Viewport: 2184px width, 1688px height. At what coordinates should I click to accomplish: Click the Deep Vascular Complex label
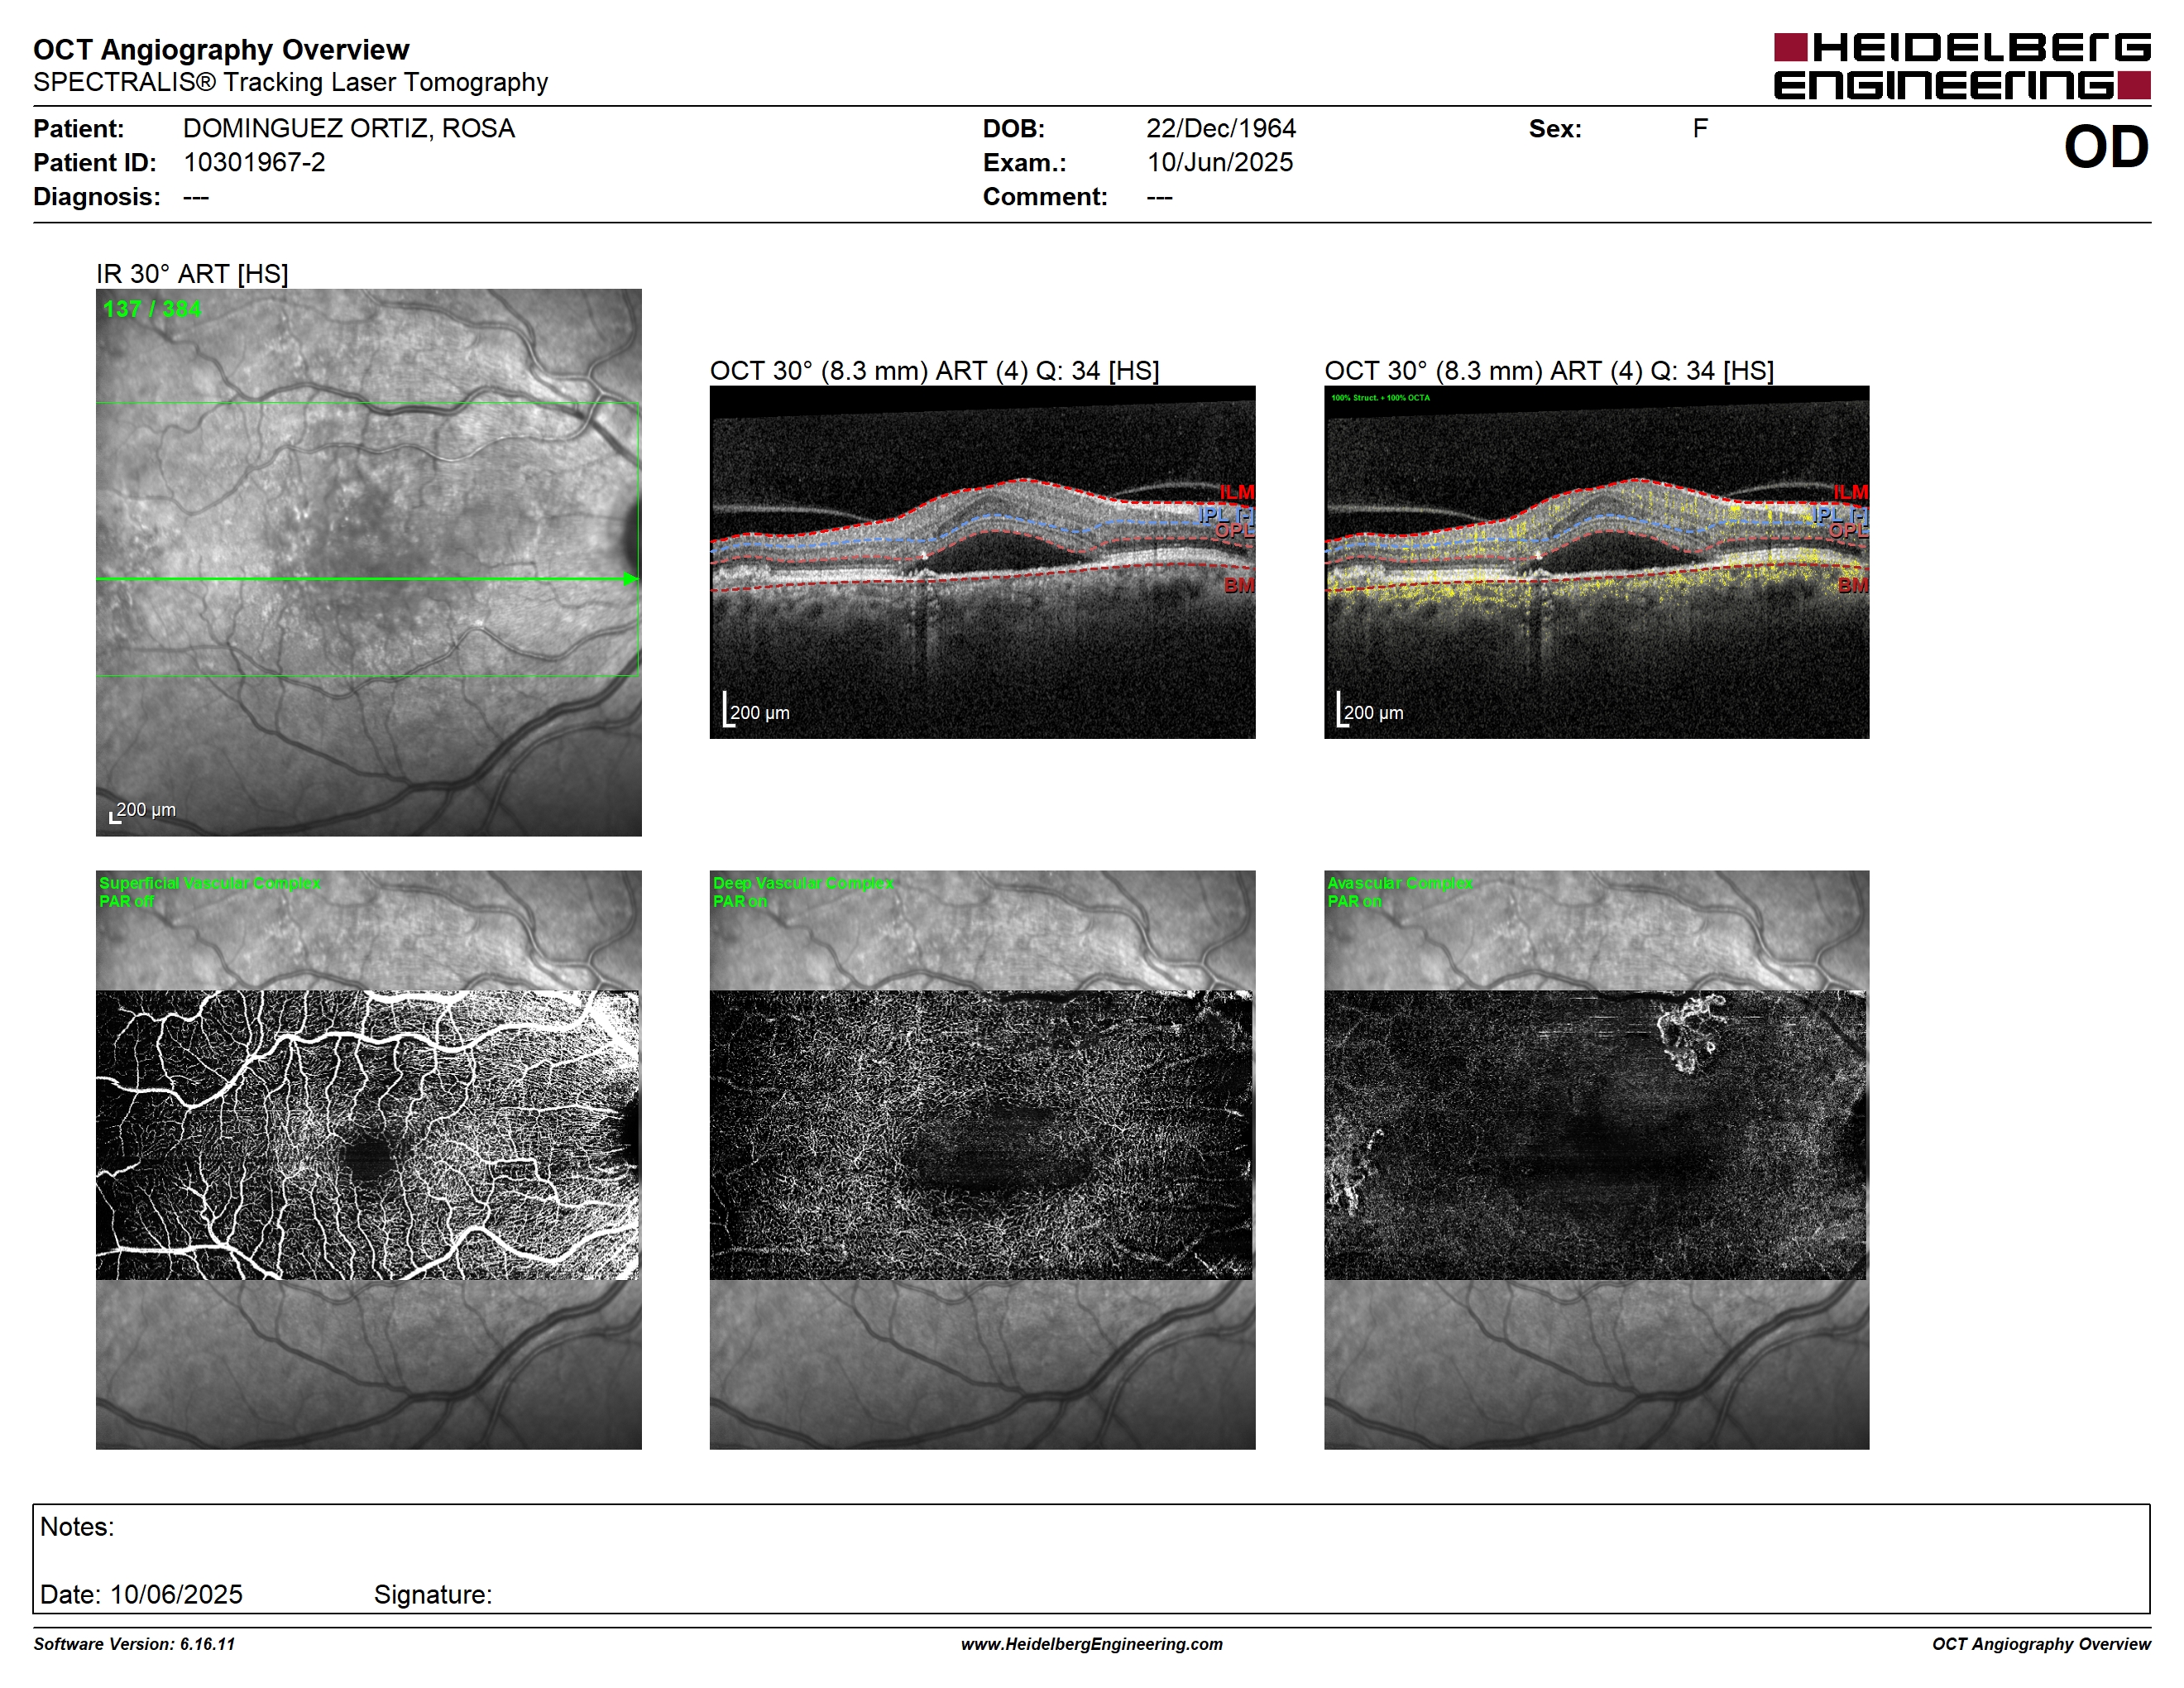coord(803,883)
